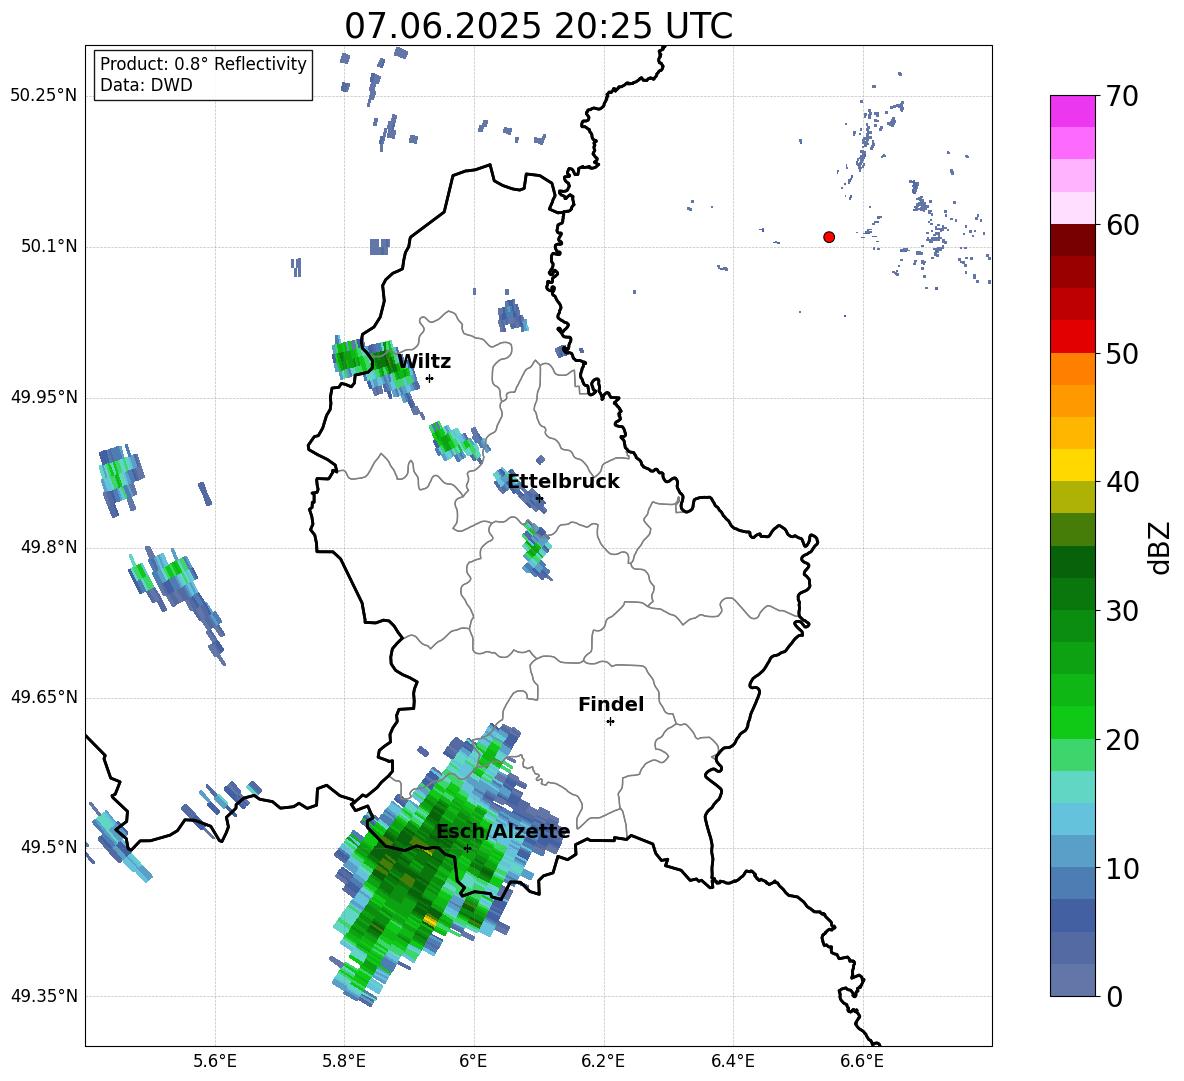Click the yellow color band at 40 dBZ

1073,465
